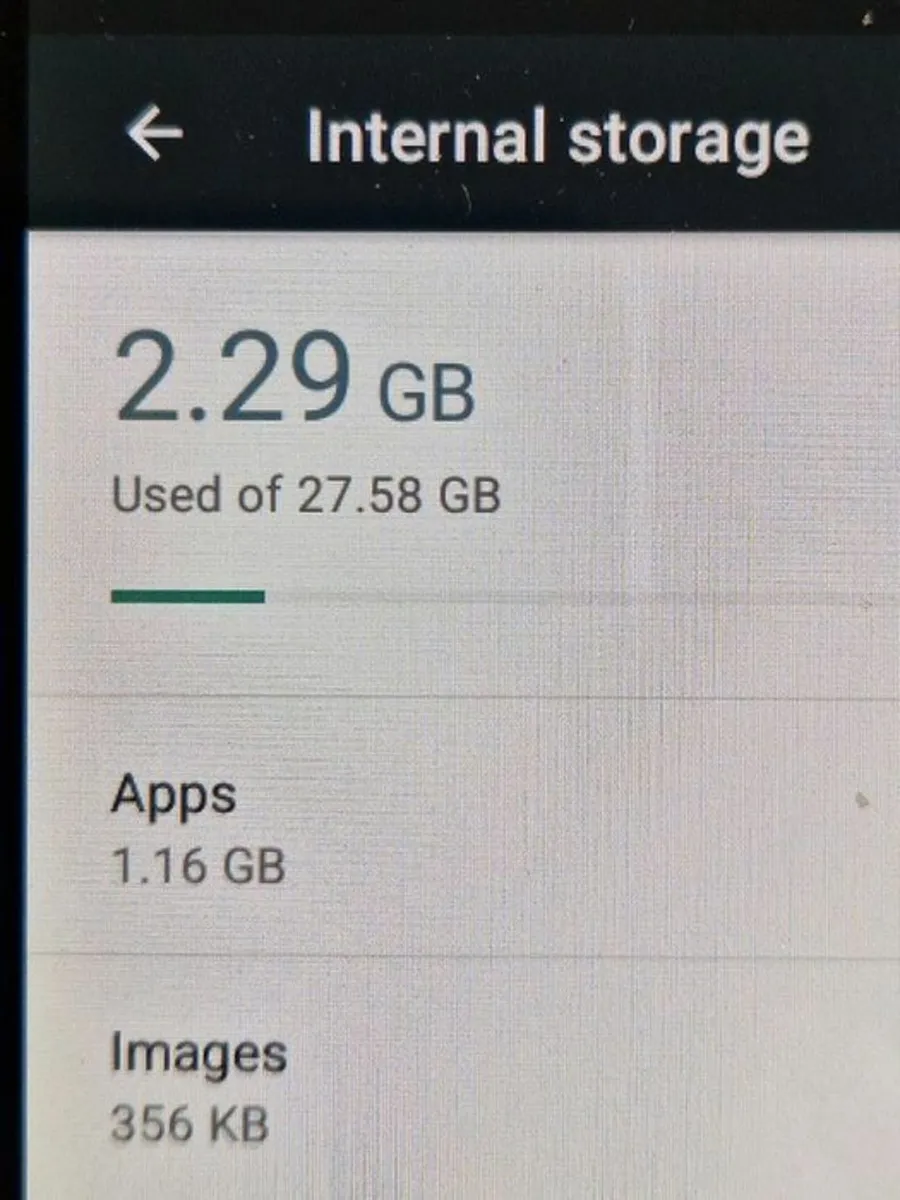Click empty header space beside the back arrow

(245, 135)
